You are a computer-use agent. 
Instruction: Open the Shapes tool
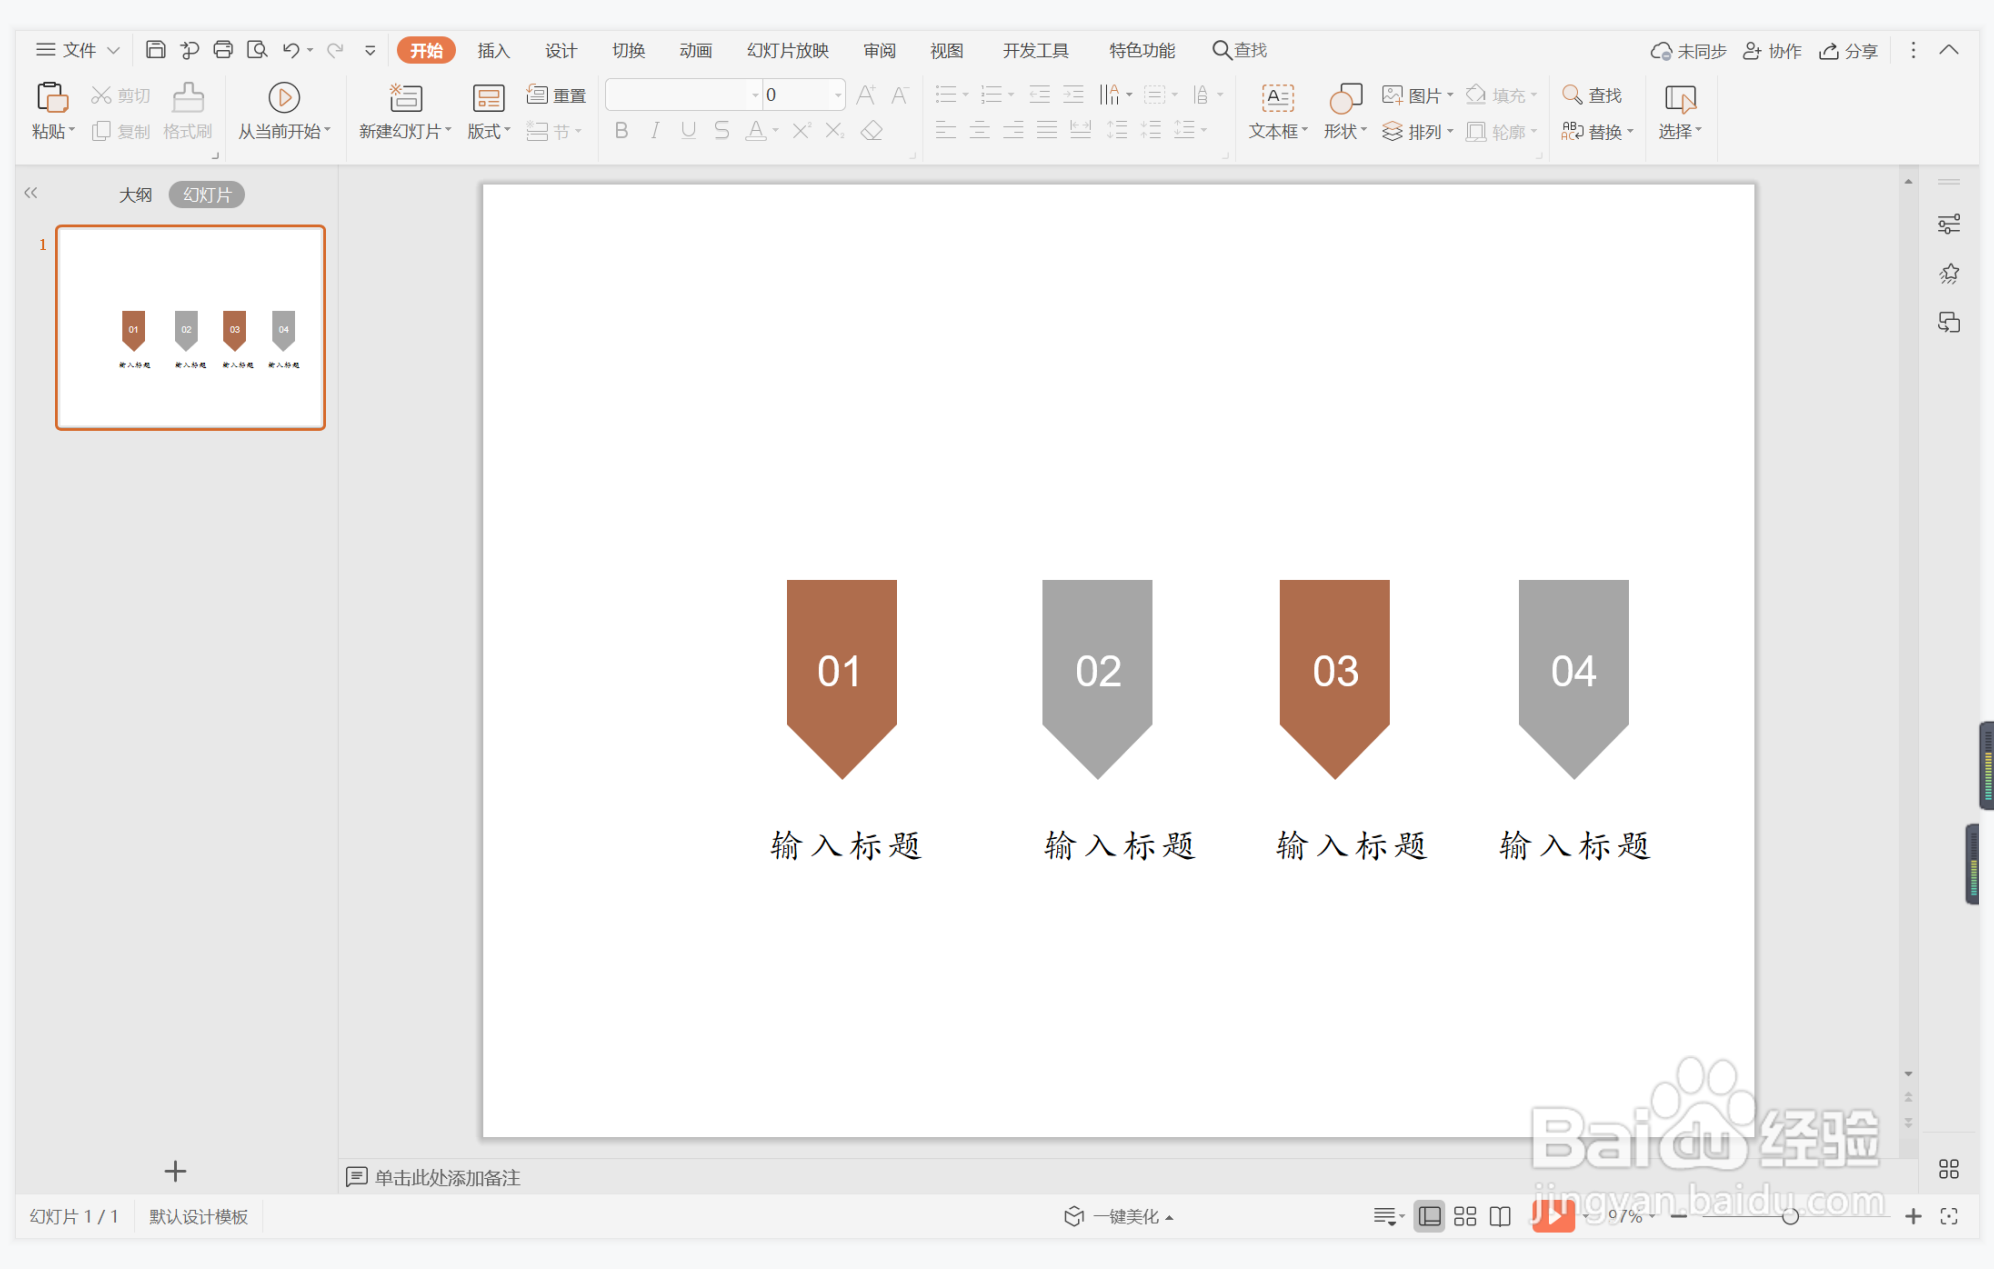(1344, 98)
